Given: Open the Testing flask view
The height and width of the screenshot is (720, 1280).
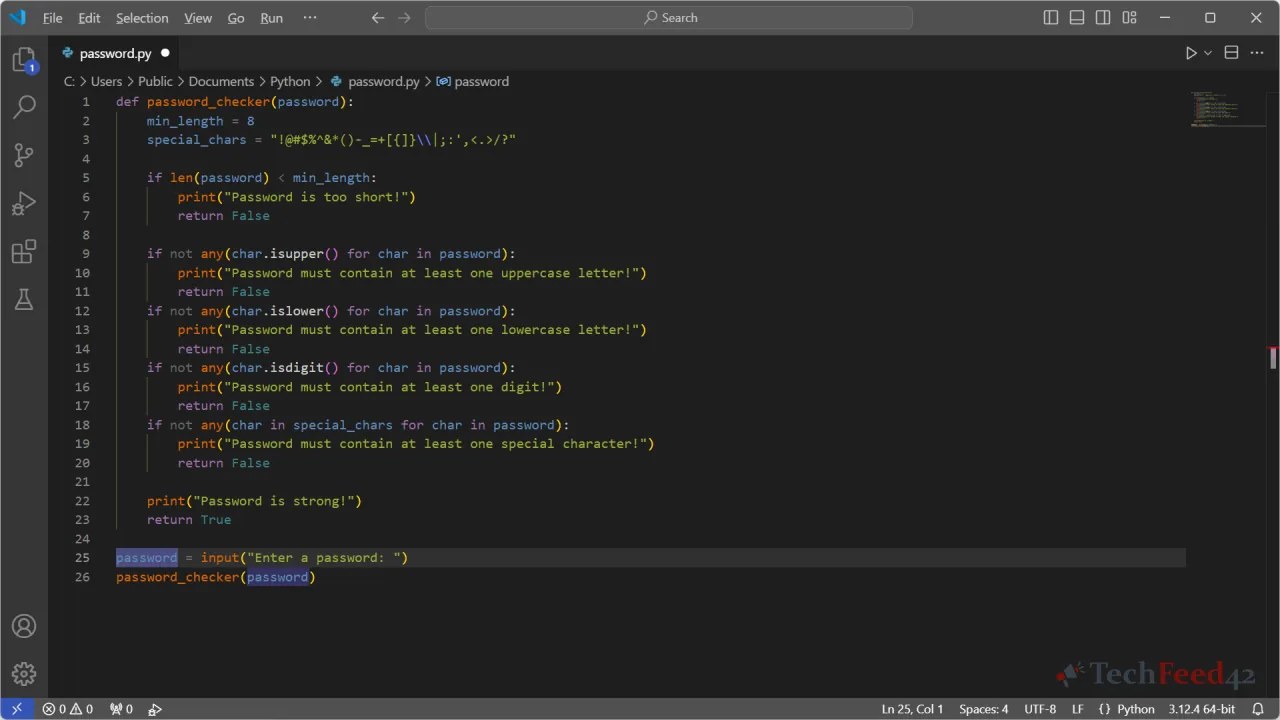Looking at the screenshot, I should (x=24, y=299).
